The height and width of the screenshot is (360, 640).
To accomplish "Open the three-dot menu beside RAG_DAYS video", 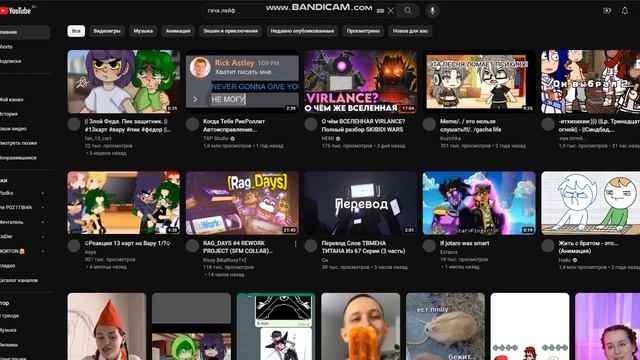I will [296, 244].
